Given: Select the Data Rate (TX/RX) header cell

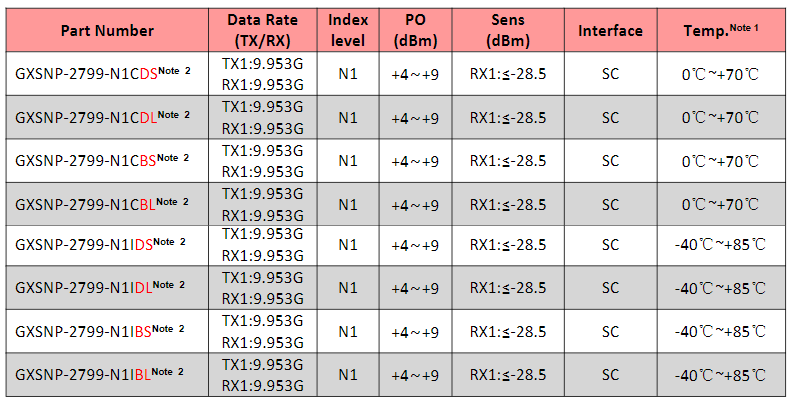Looking at the screenshot, I should coord(263,30).
